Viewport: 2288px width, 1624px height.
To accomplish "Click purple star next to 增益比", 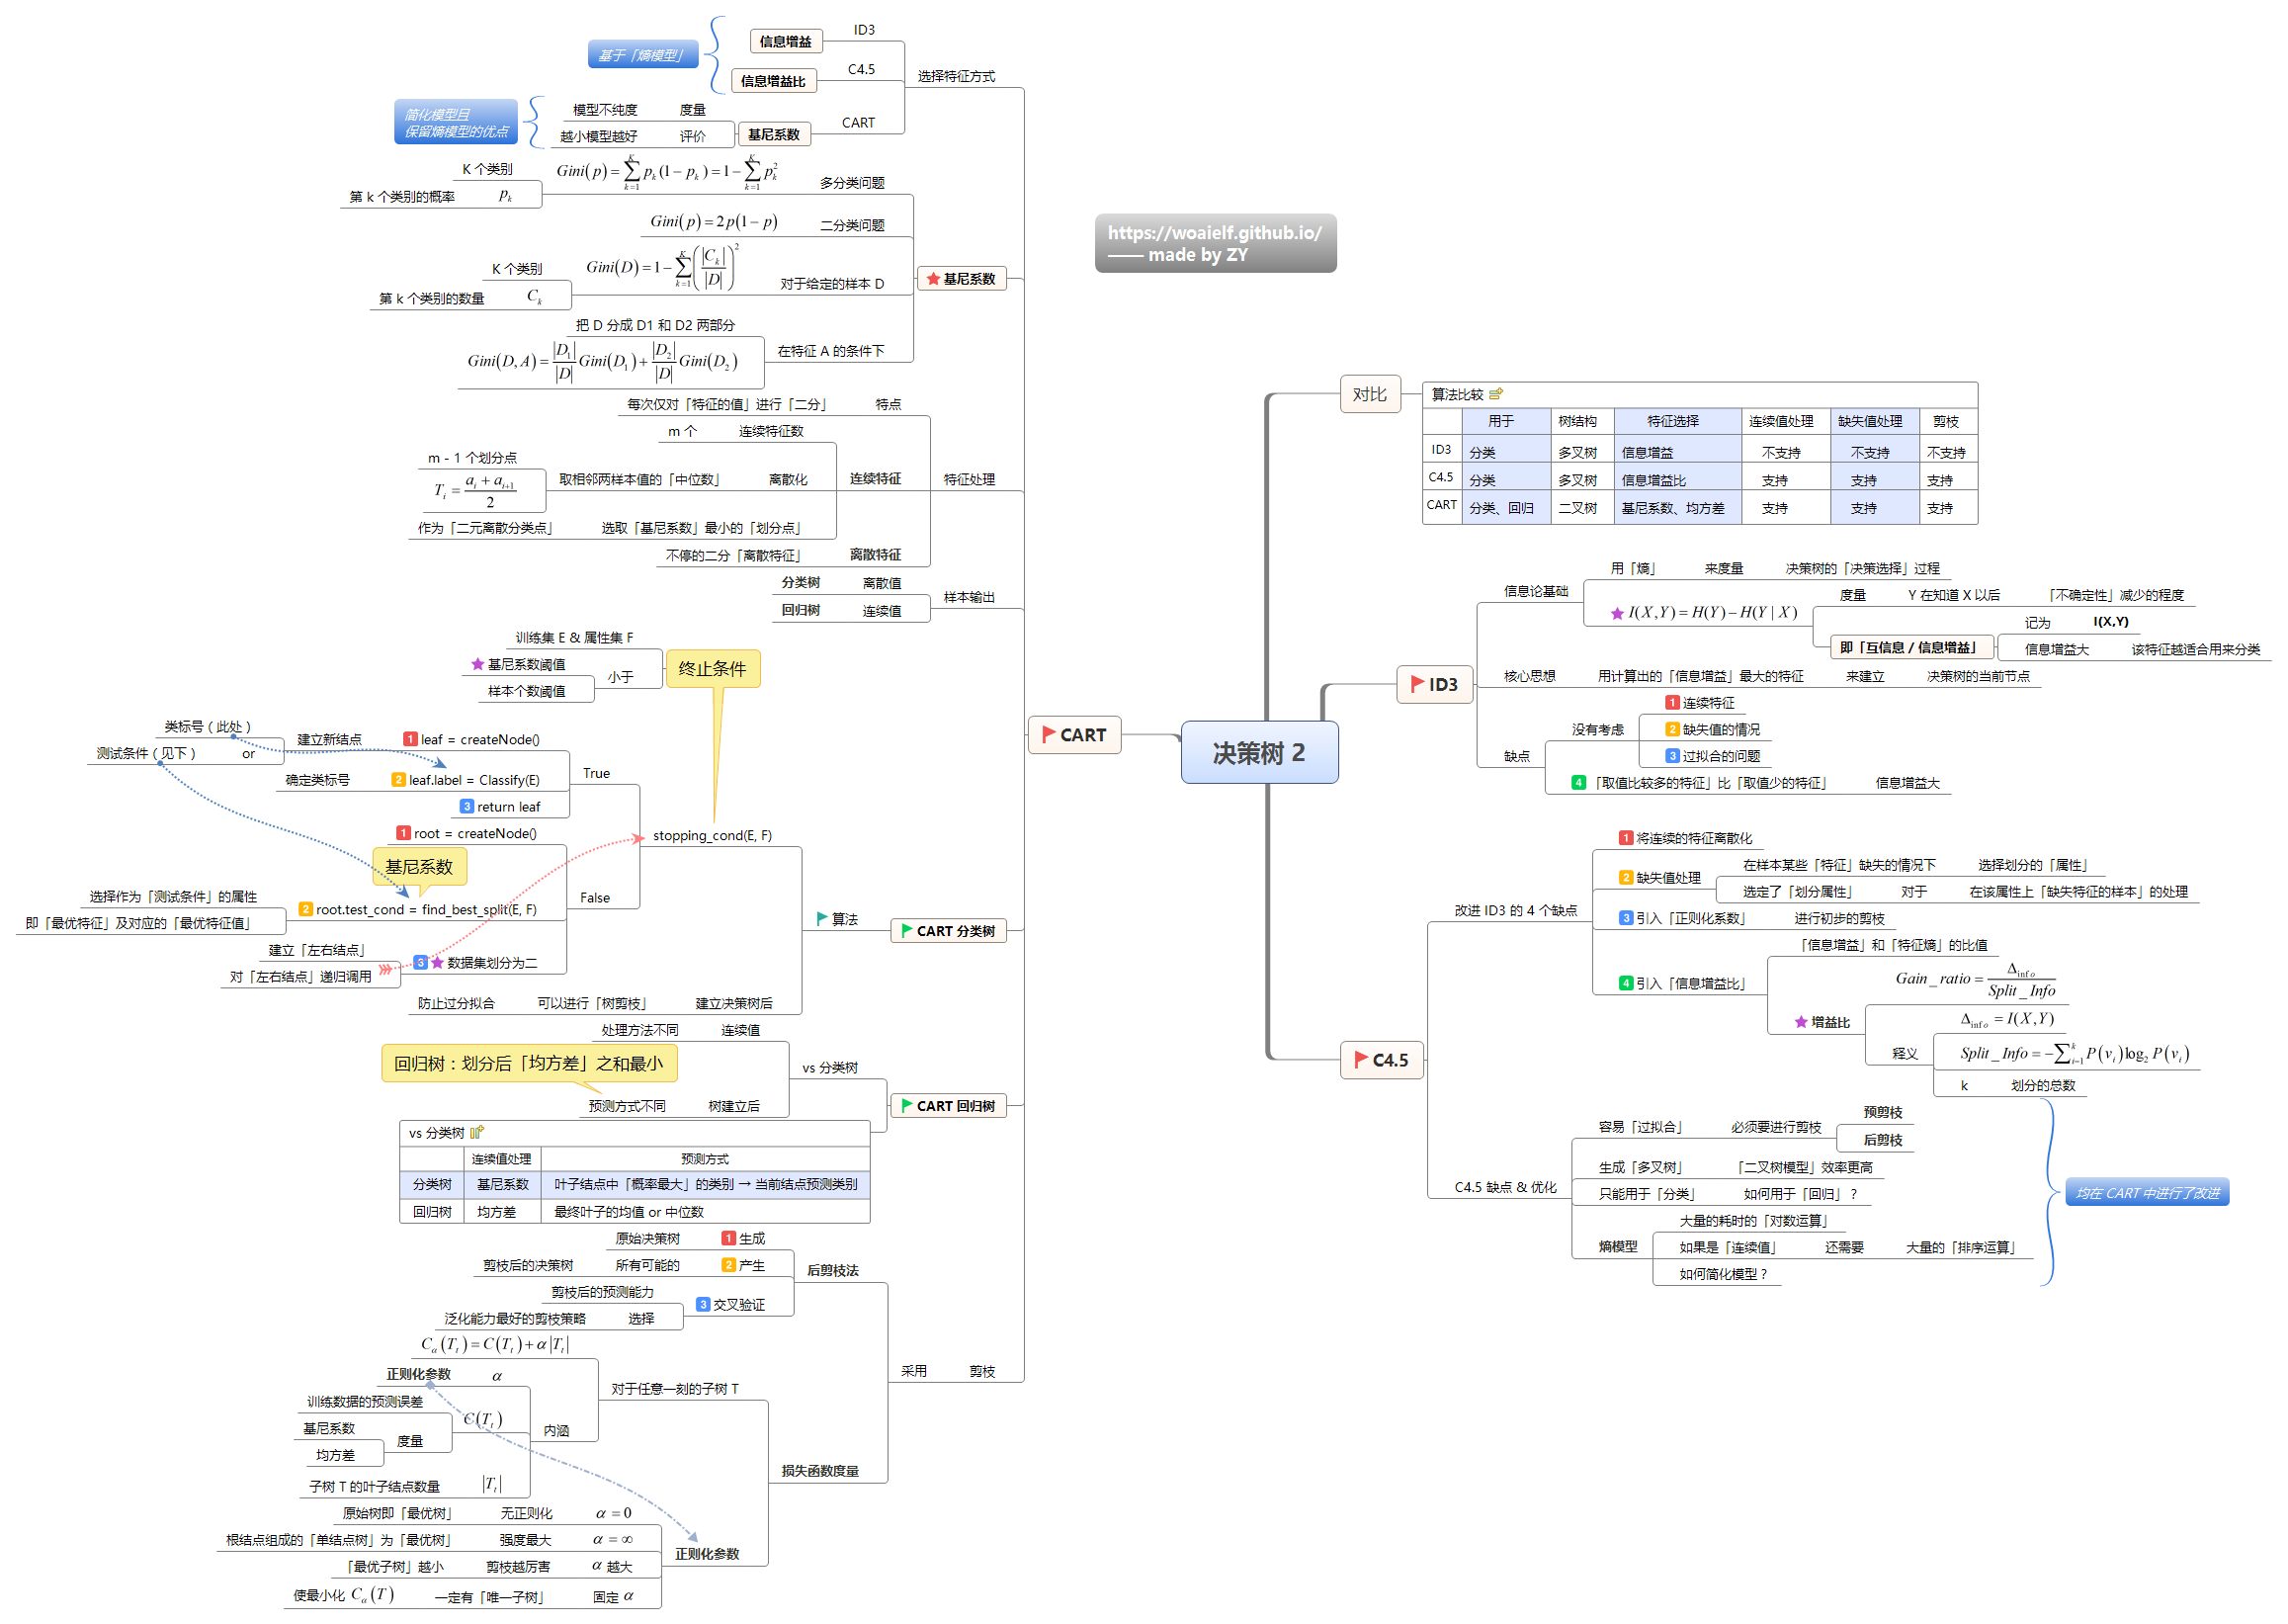I will coord(1800,1022).
